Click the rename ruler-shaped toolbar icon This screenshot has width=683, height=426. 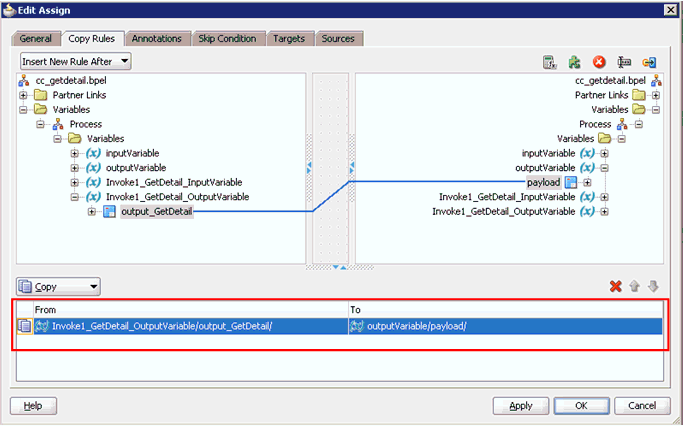[624, 62]
